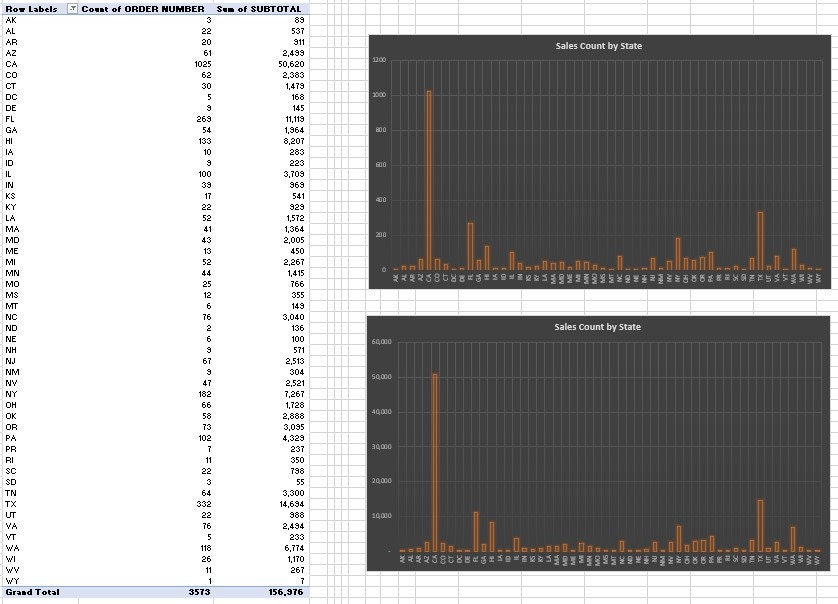Select the Sum of SUBTOTAL header
The height and width of the screenshot is (604, 838).
[x=259, y=9]
